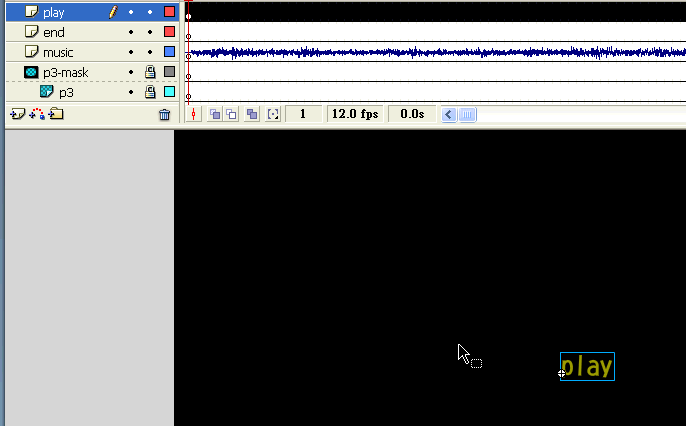Click end layer first keyframe
This screenshot has height=426, width=686.
(x=189, y=36)
